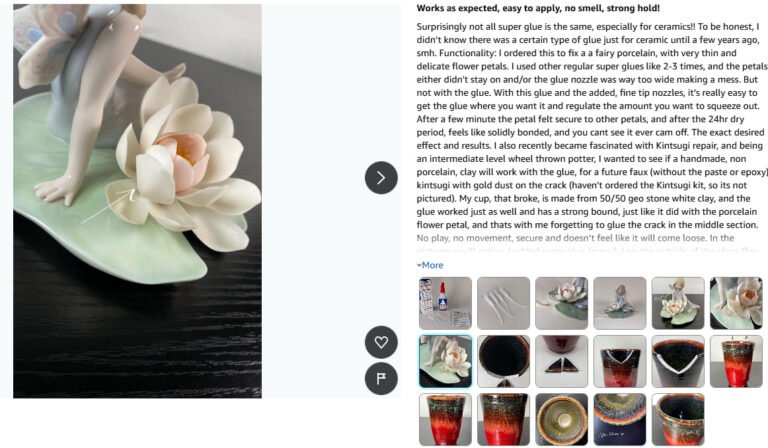Go to next review image arrow
Viewport: 768px width, 448px height.
[x=381, y=178]
